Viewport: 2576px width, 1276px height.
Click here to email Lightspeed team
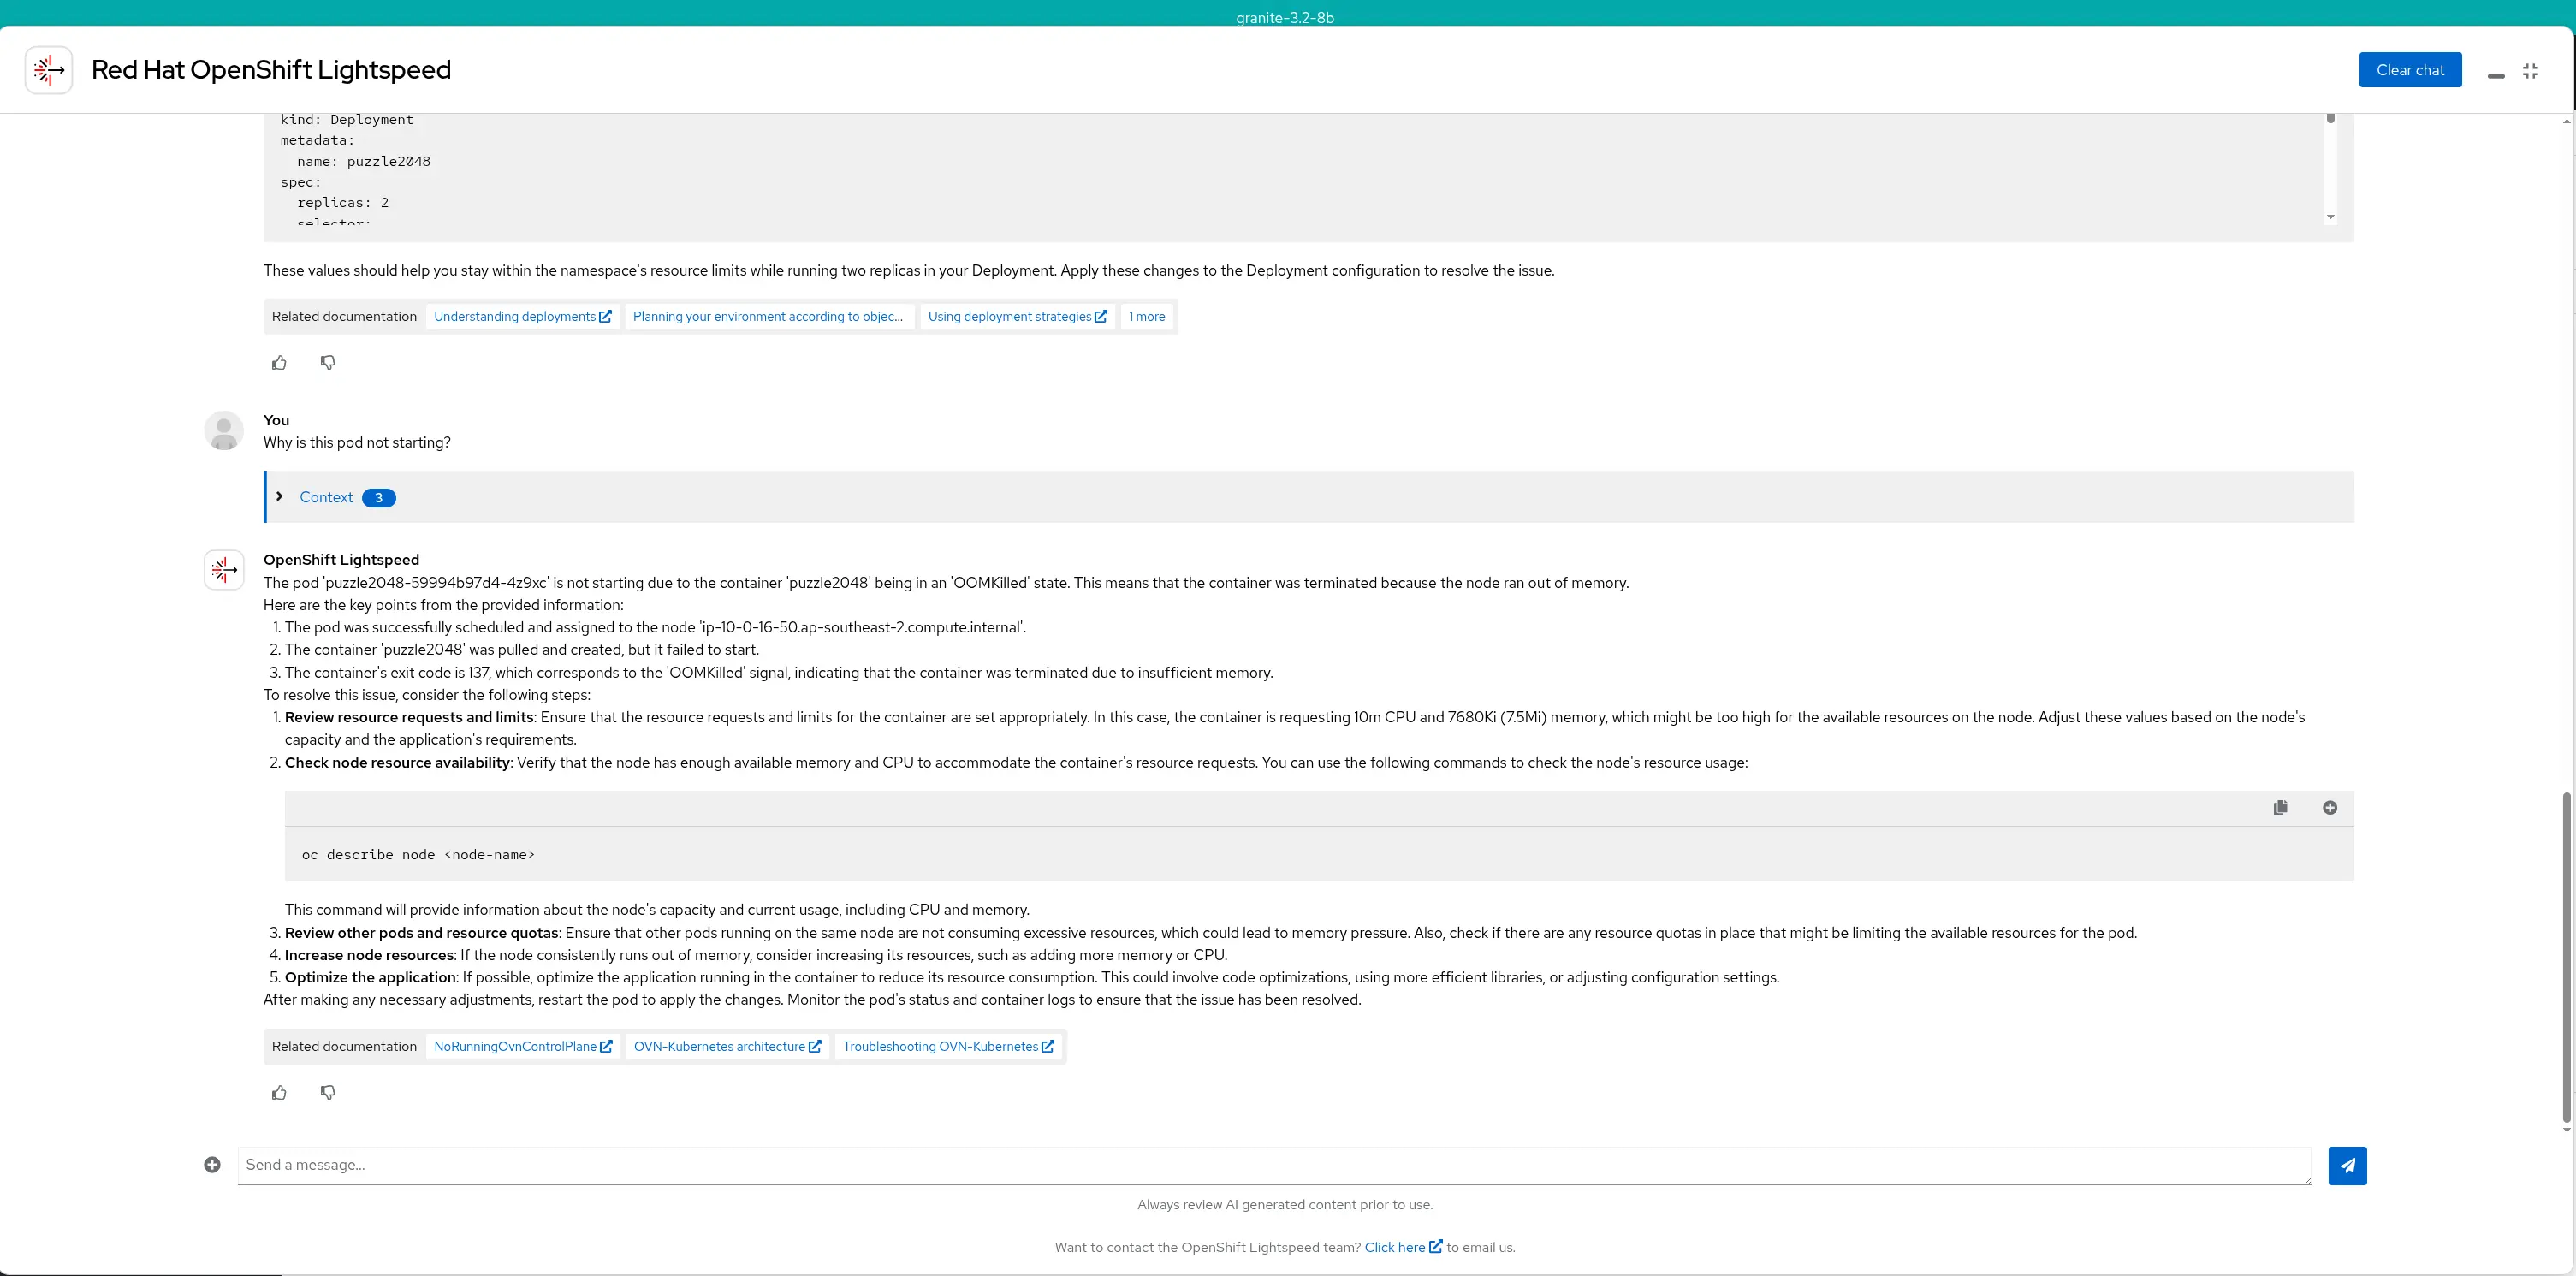coord(1403,1247)
